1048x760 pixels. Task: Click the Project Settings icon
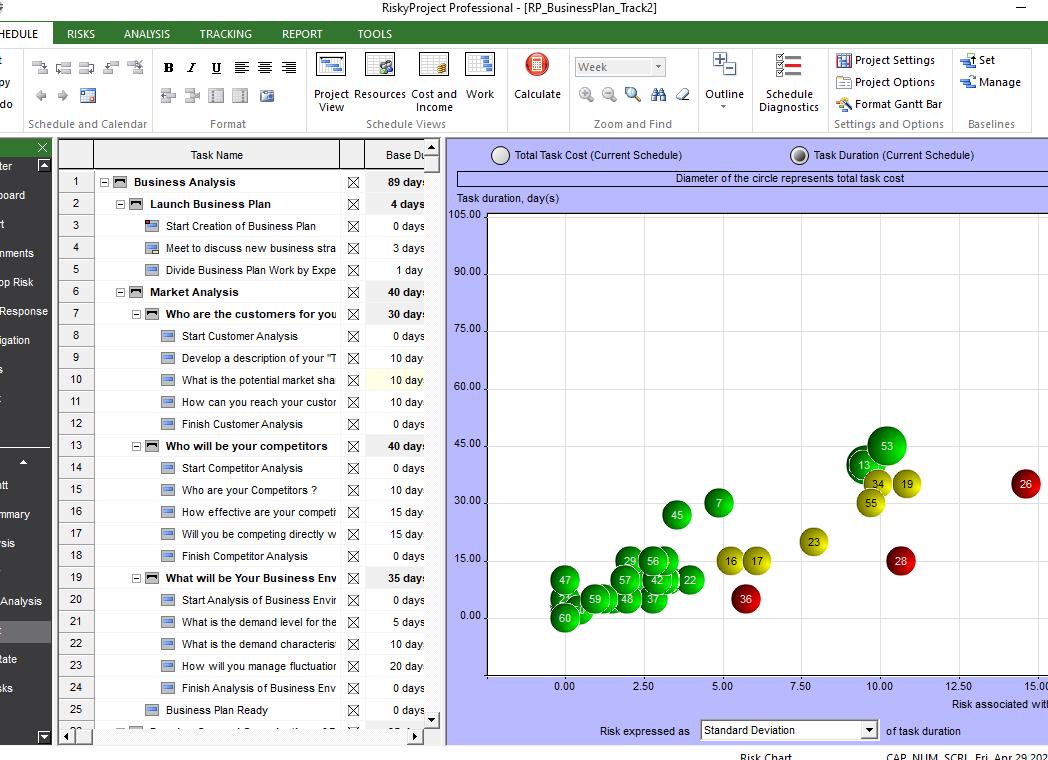(843, 60)
